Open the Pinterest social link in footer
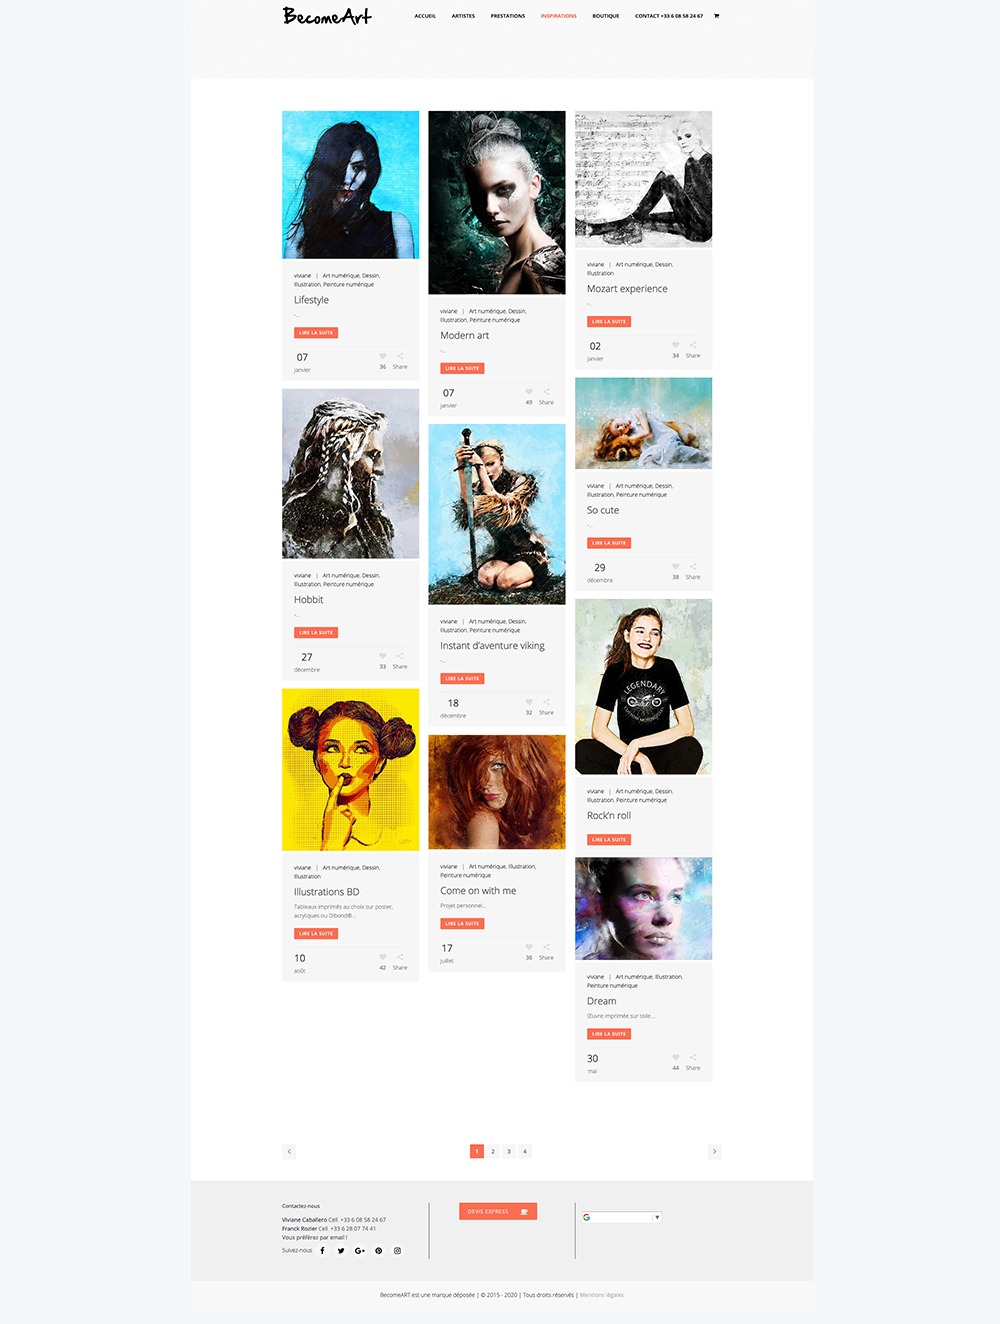 (x=379, y=1250)
